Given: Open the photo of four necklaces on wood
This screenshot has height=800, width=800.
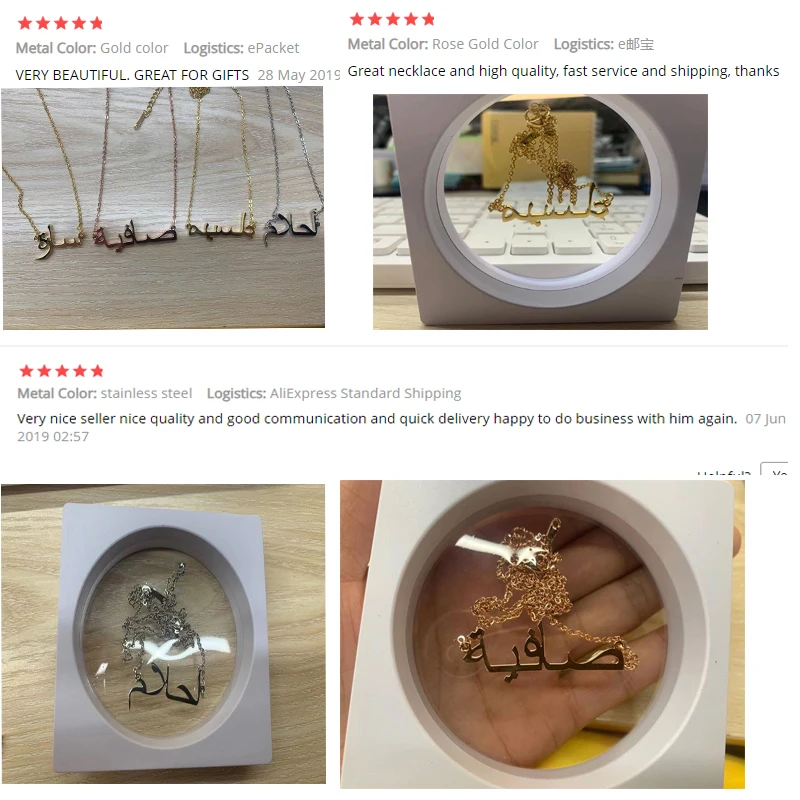Looking at the screenshot, I should pyautogui.click(x=163, y=208).
